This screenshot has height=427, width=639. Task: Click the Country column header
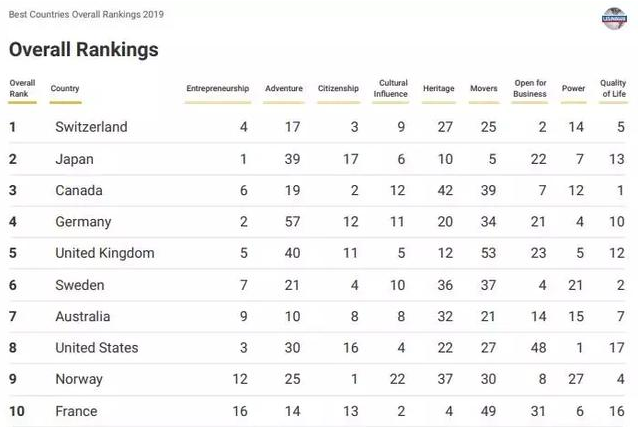pyautogui.click(x=65, y=89)
